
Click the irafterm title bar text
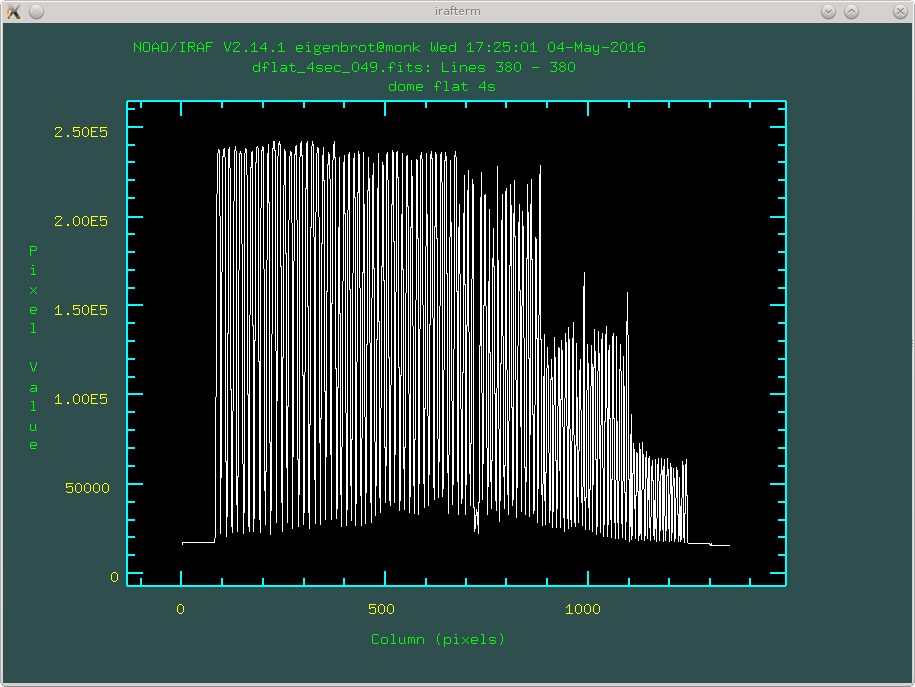tap(457, 11)
